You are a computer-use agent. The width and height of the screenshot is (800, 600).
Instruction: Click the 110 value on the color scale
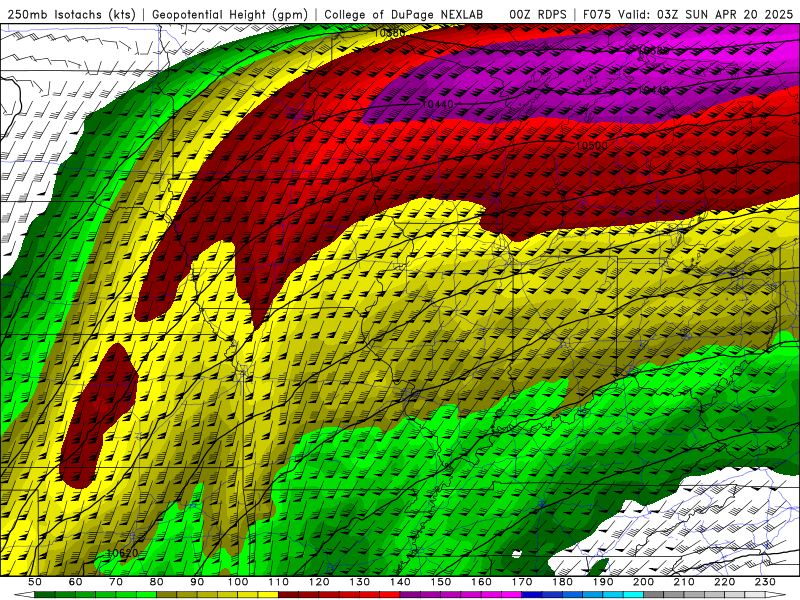tap(279, 582)
